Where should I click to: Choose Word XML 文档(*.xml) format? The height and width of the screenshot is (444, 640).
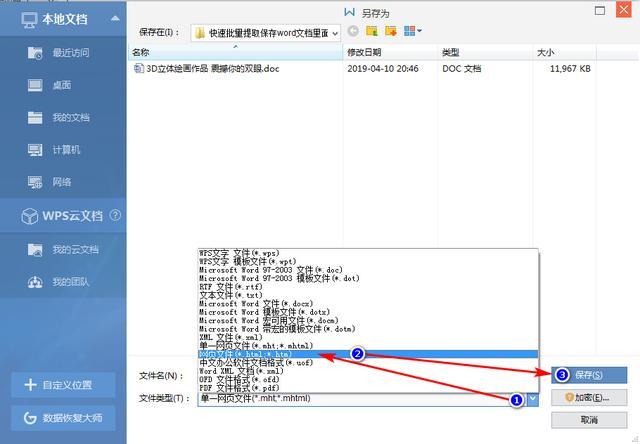pos(368,371)
